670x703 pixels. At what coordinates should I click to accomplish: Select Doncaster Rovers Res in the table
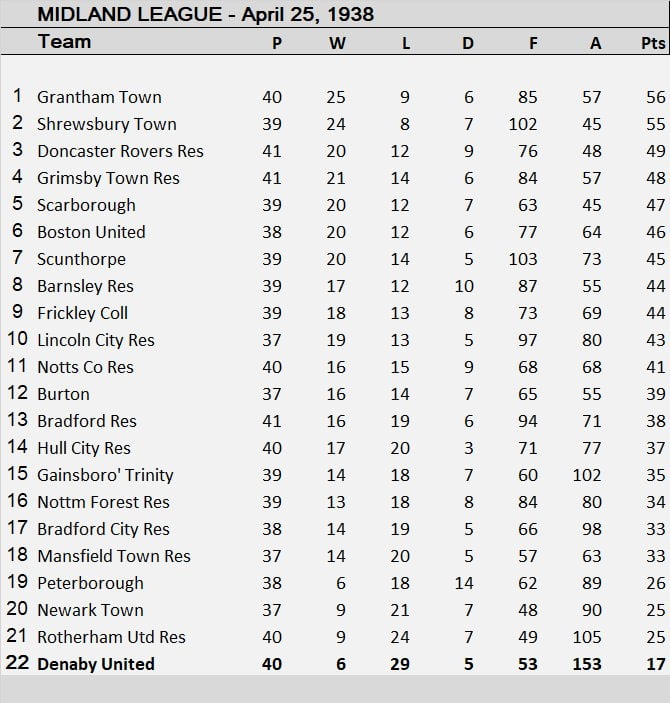coord(120,151)
